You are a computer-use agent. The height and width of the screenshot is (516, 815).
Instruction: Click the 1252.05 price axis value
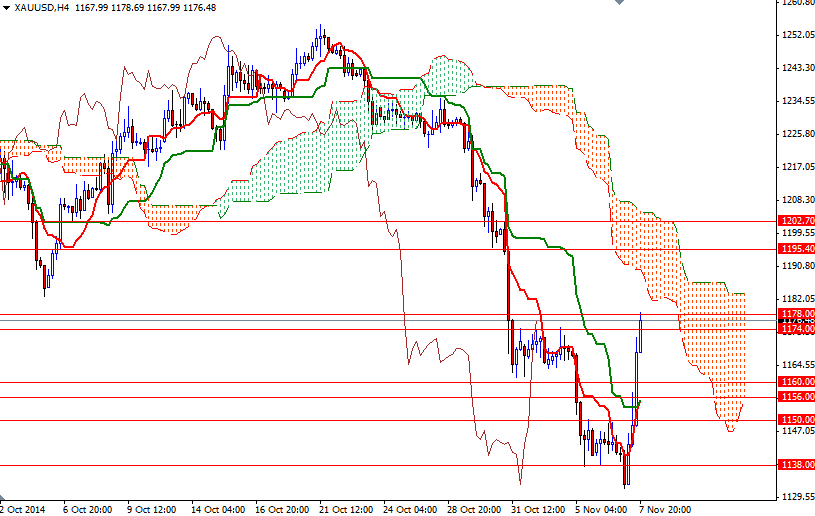(798, 35)
